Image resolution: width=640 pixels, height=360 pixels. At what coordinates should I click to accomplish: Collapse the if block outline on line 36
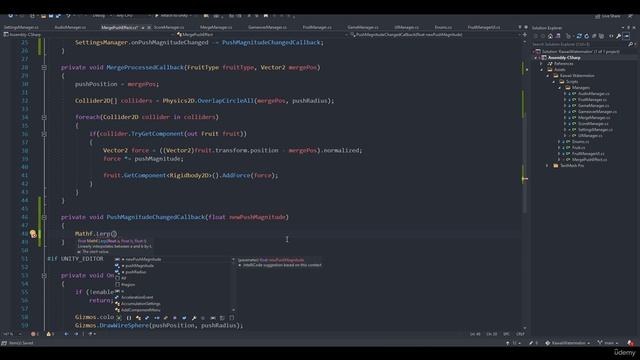coord(44,134)
